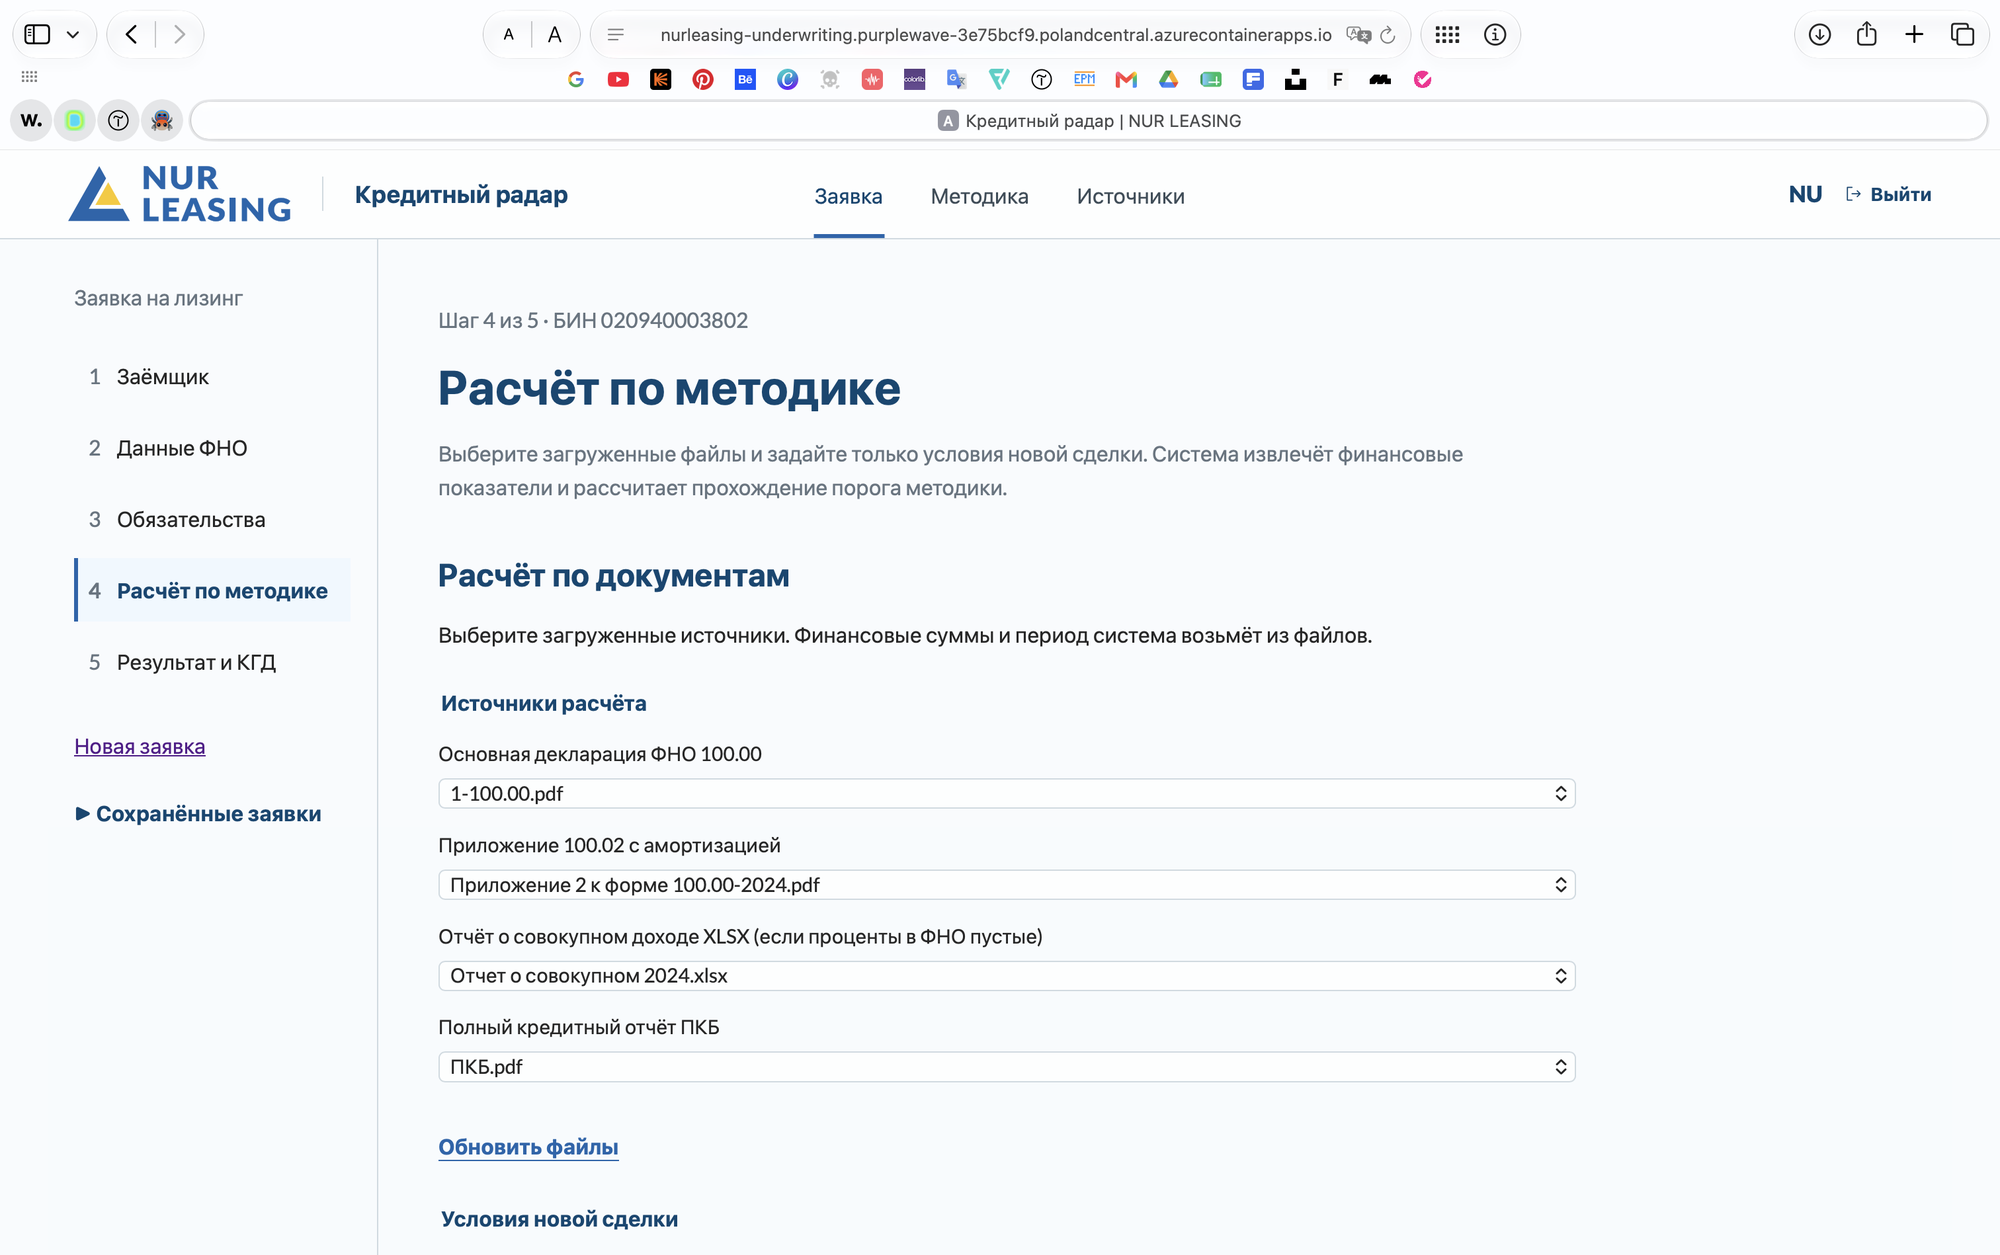Decrease text size with small A
Viewport: 2000px width, 1255px height.
pyautogui.click(x=509, y=35)
